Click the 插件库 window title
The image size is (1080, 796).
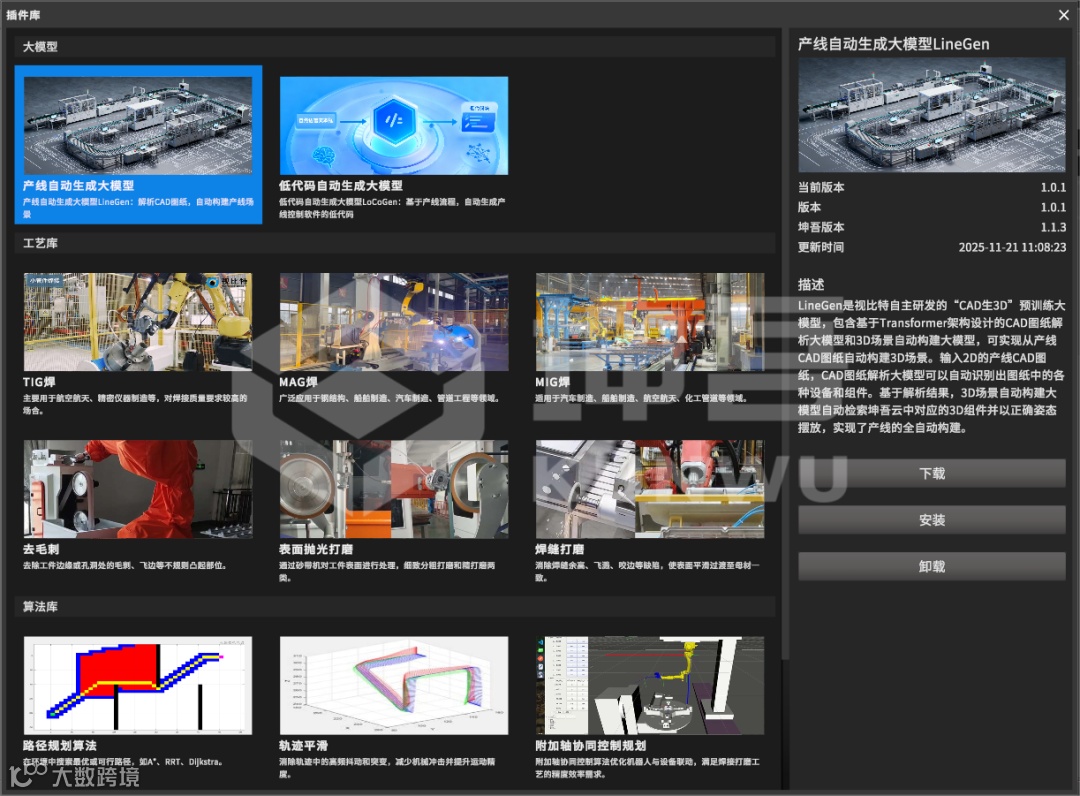(23, 14)
